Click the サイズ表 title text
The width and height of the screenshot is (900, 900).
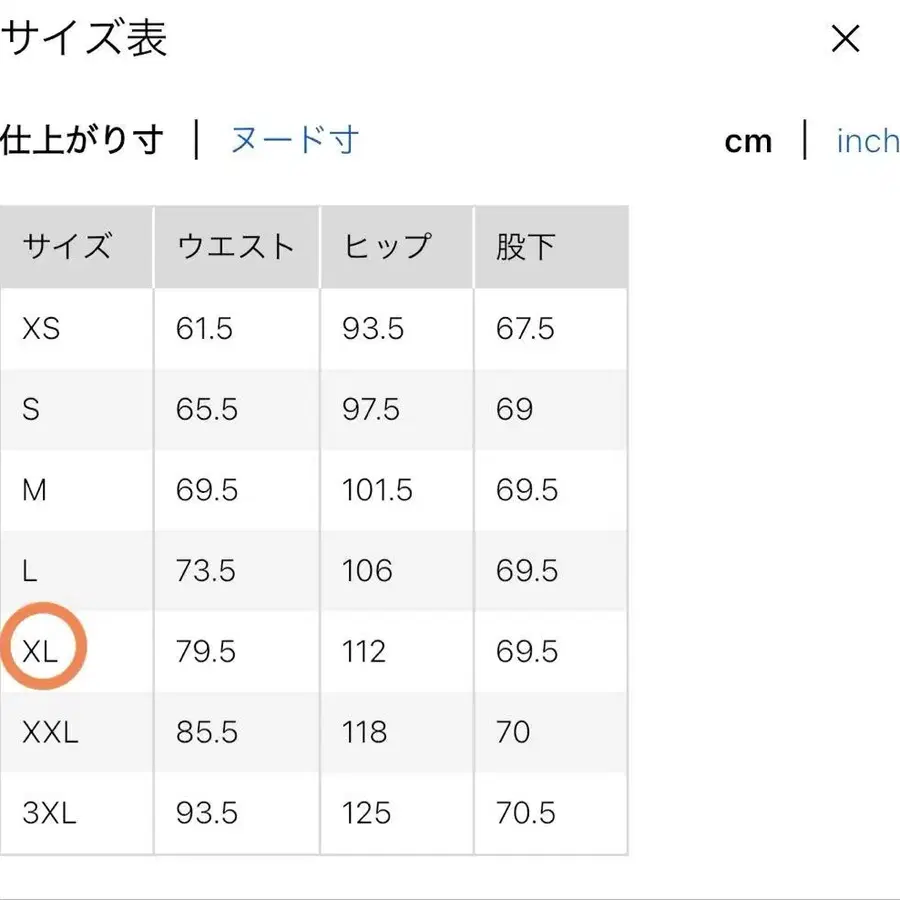85,39
